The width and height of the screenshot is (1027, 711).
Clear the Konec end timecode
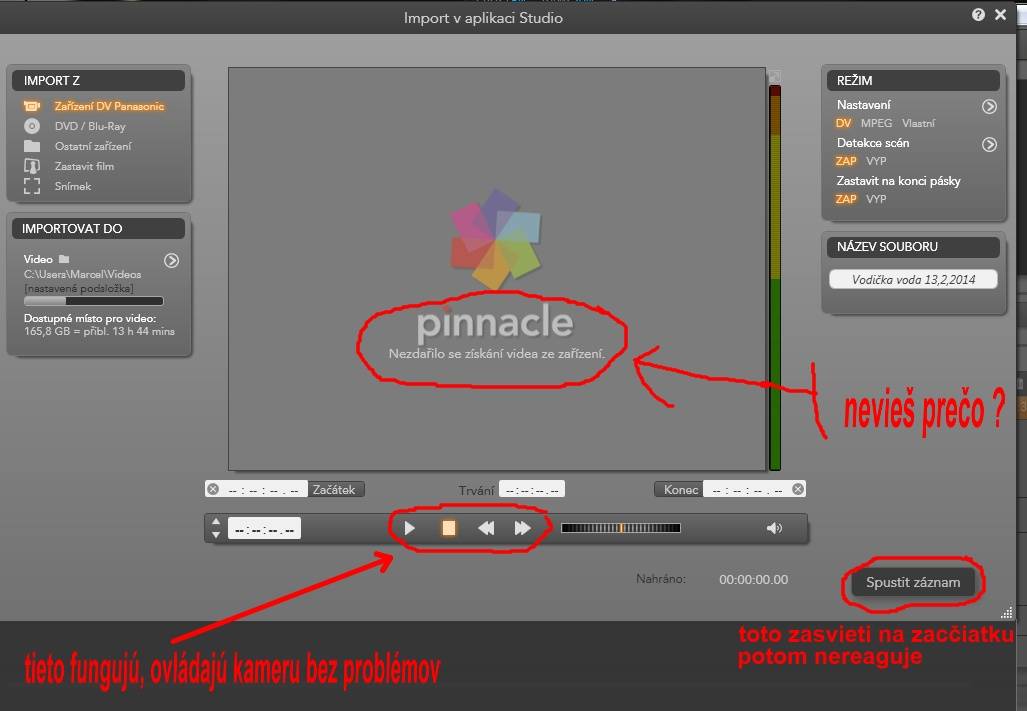(798, 489)
